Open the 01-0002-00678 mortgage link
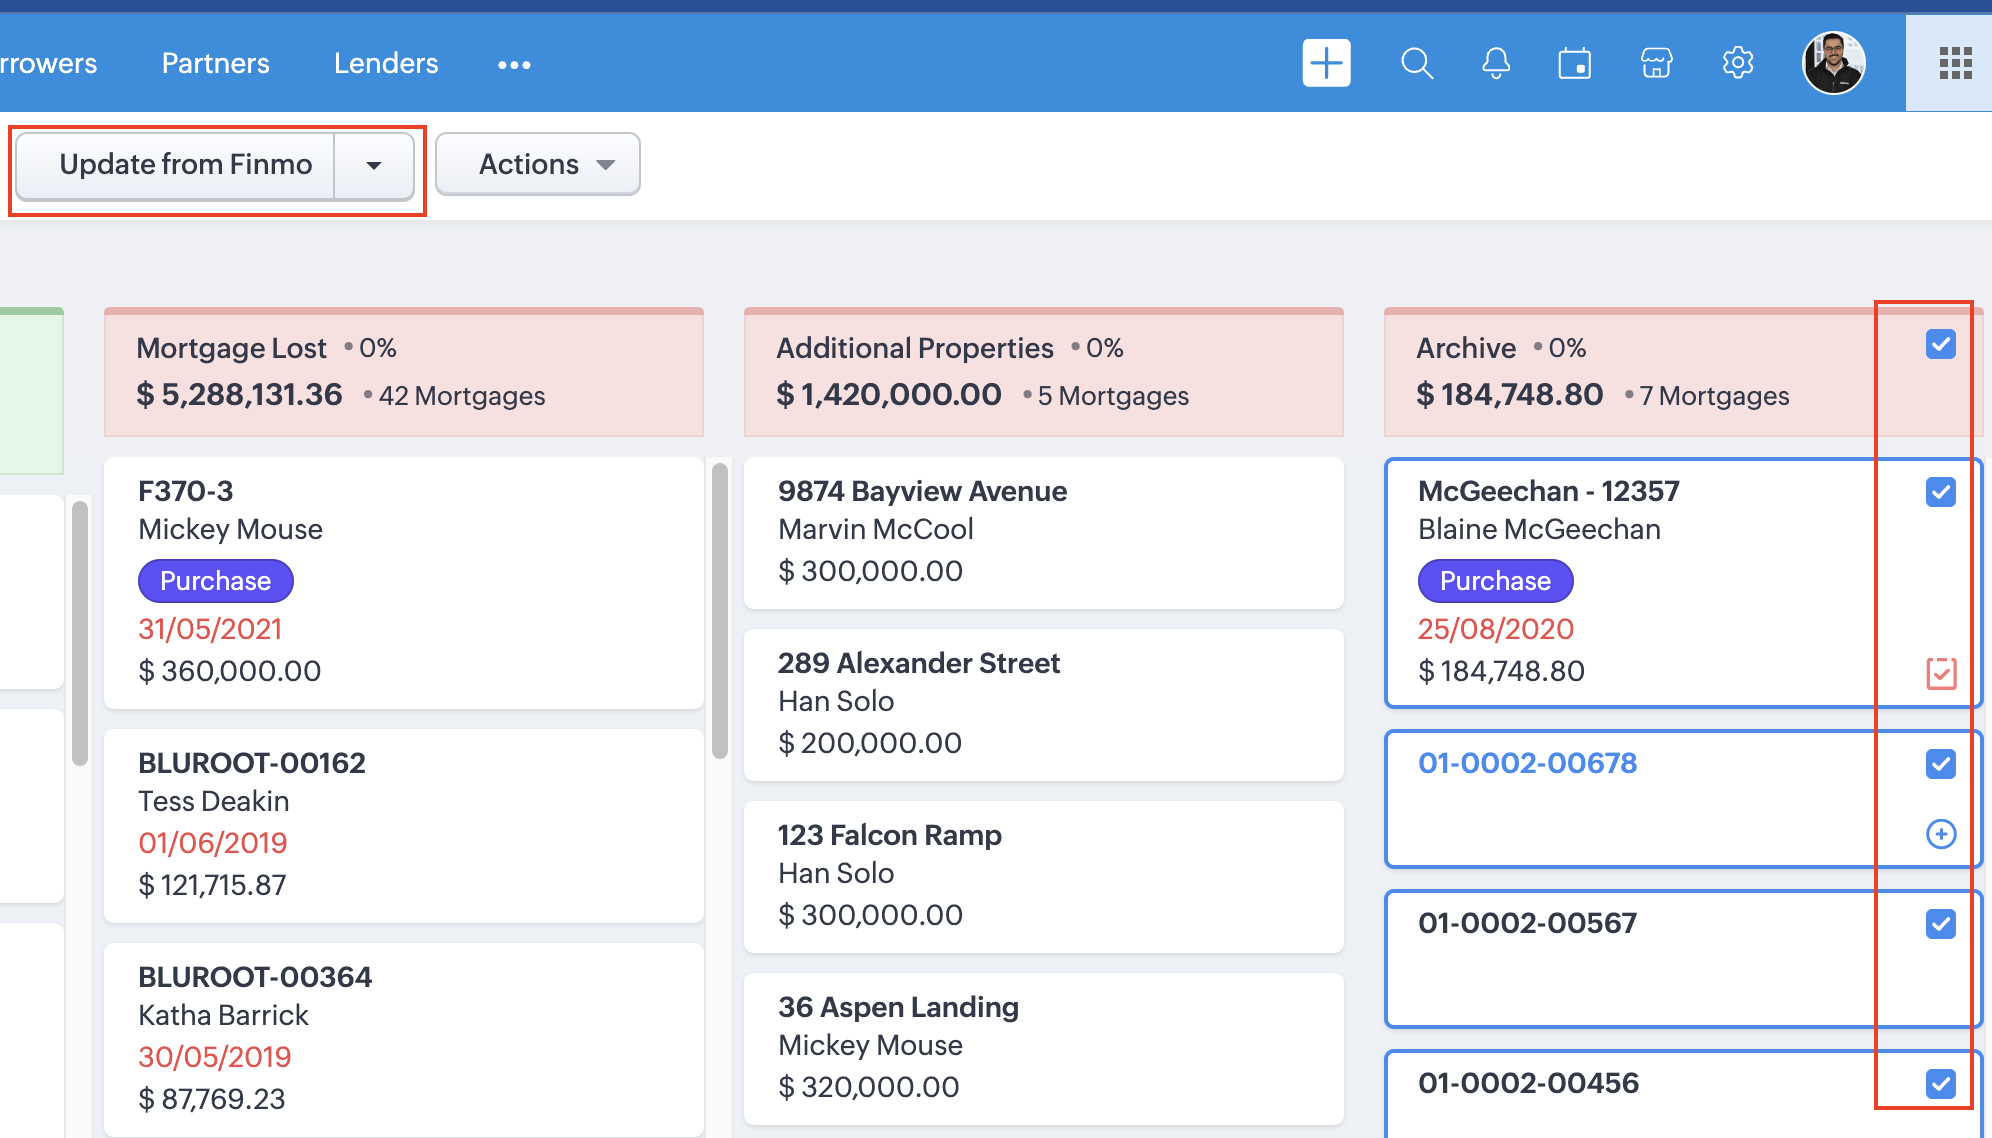1992x1138 pixels. [x=1527, y=763]
